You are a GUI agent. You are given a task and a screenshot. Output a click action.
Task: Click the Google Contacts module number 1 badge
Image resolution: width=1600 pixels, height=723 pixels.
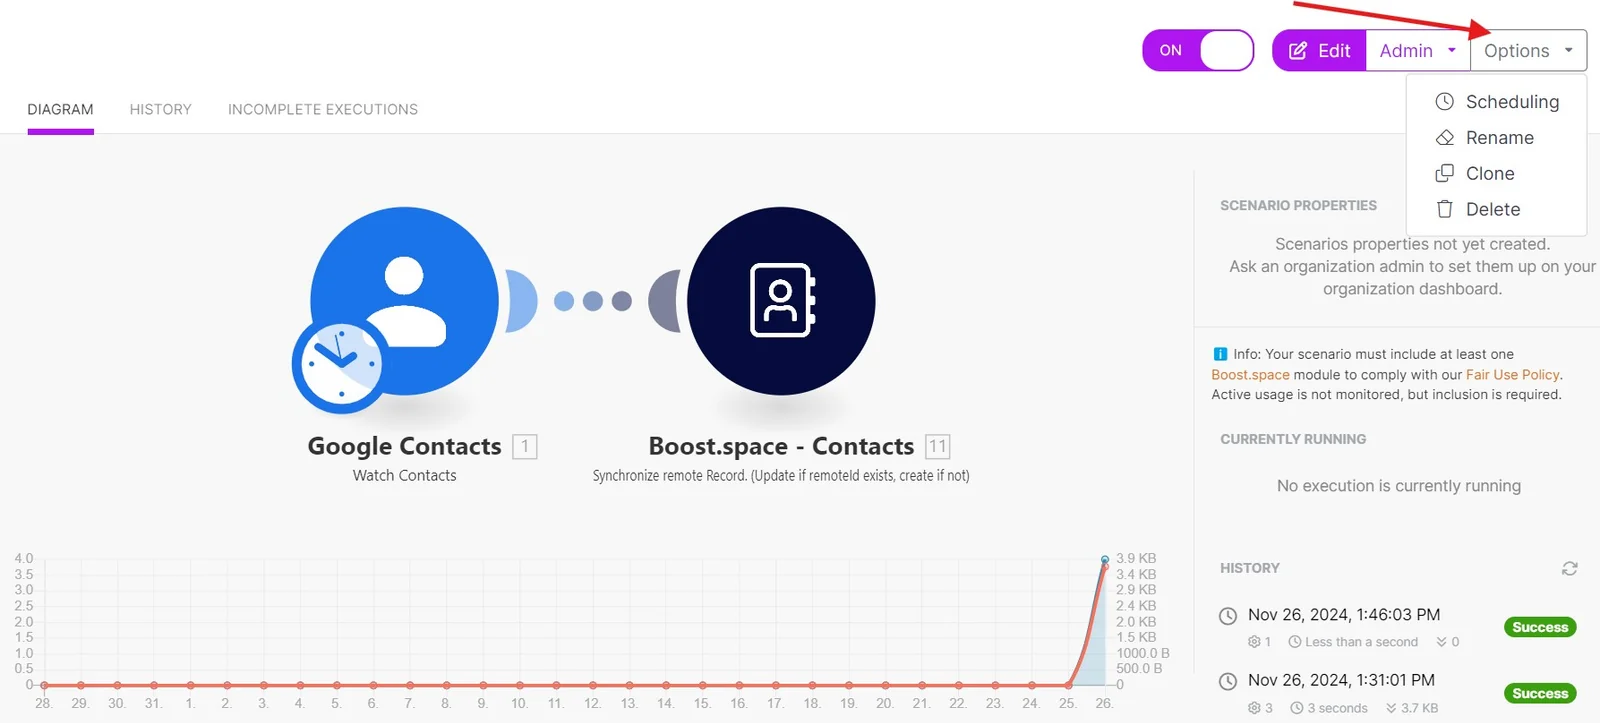coord(525,446)
